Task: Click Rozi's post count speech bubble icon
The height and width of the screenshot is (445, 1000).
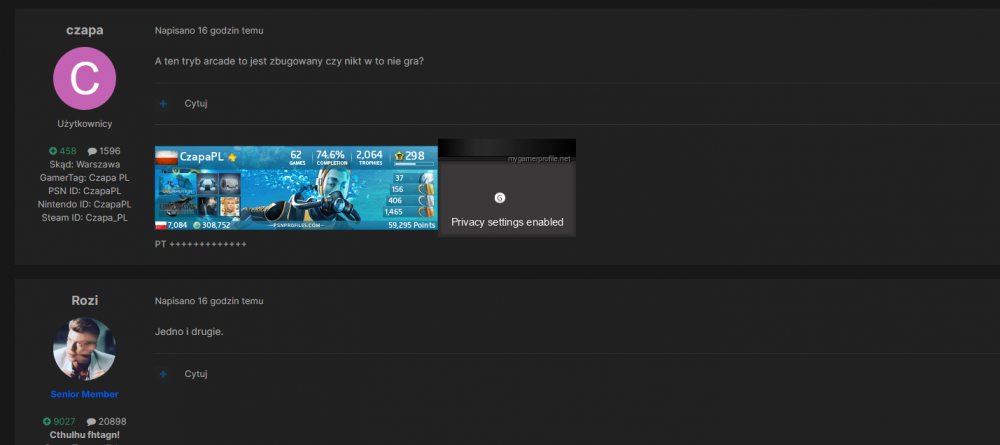Action: 91,422
